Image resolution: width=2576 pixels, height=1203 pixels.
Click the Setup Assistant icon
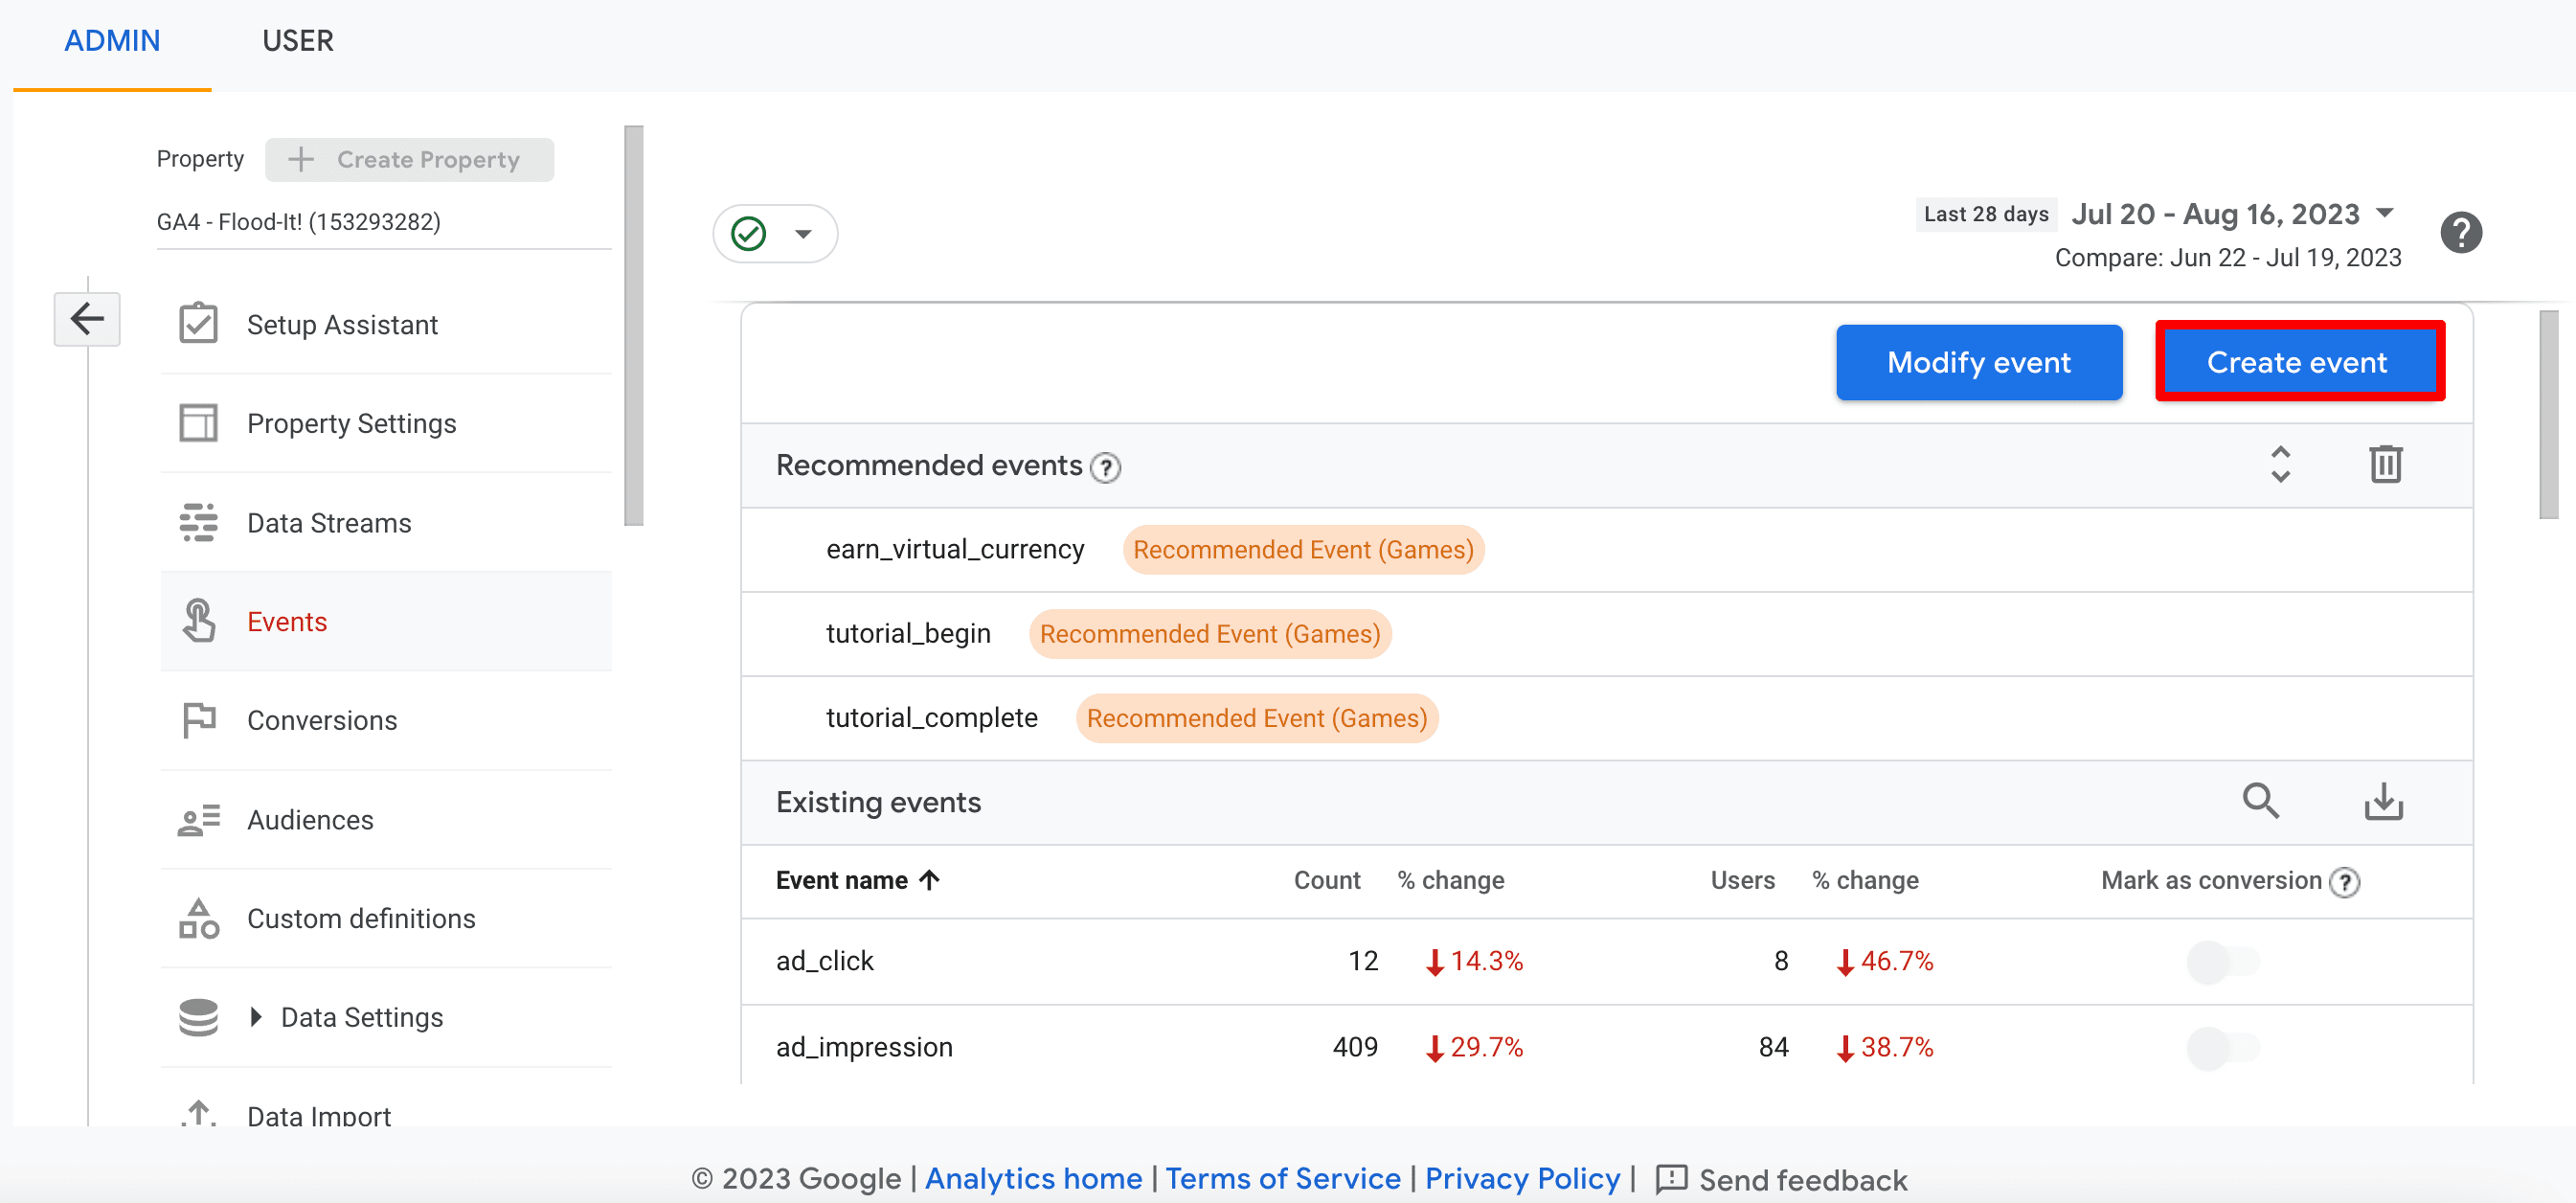click(199, 324)
